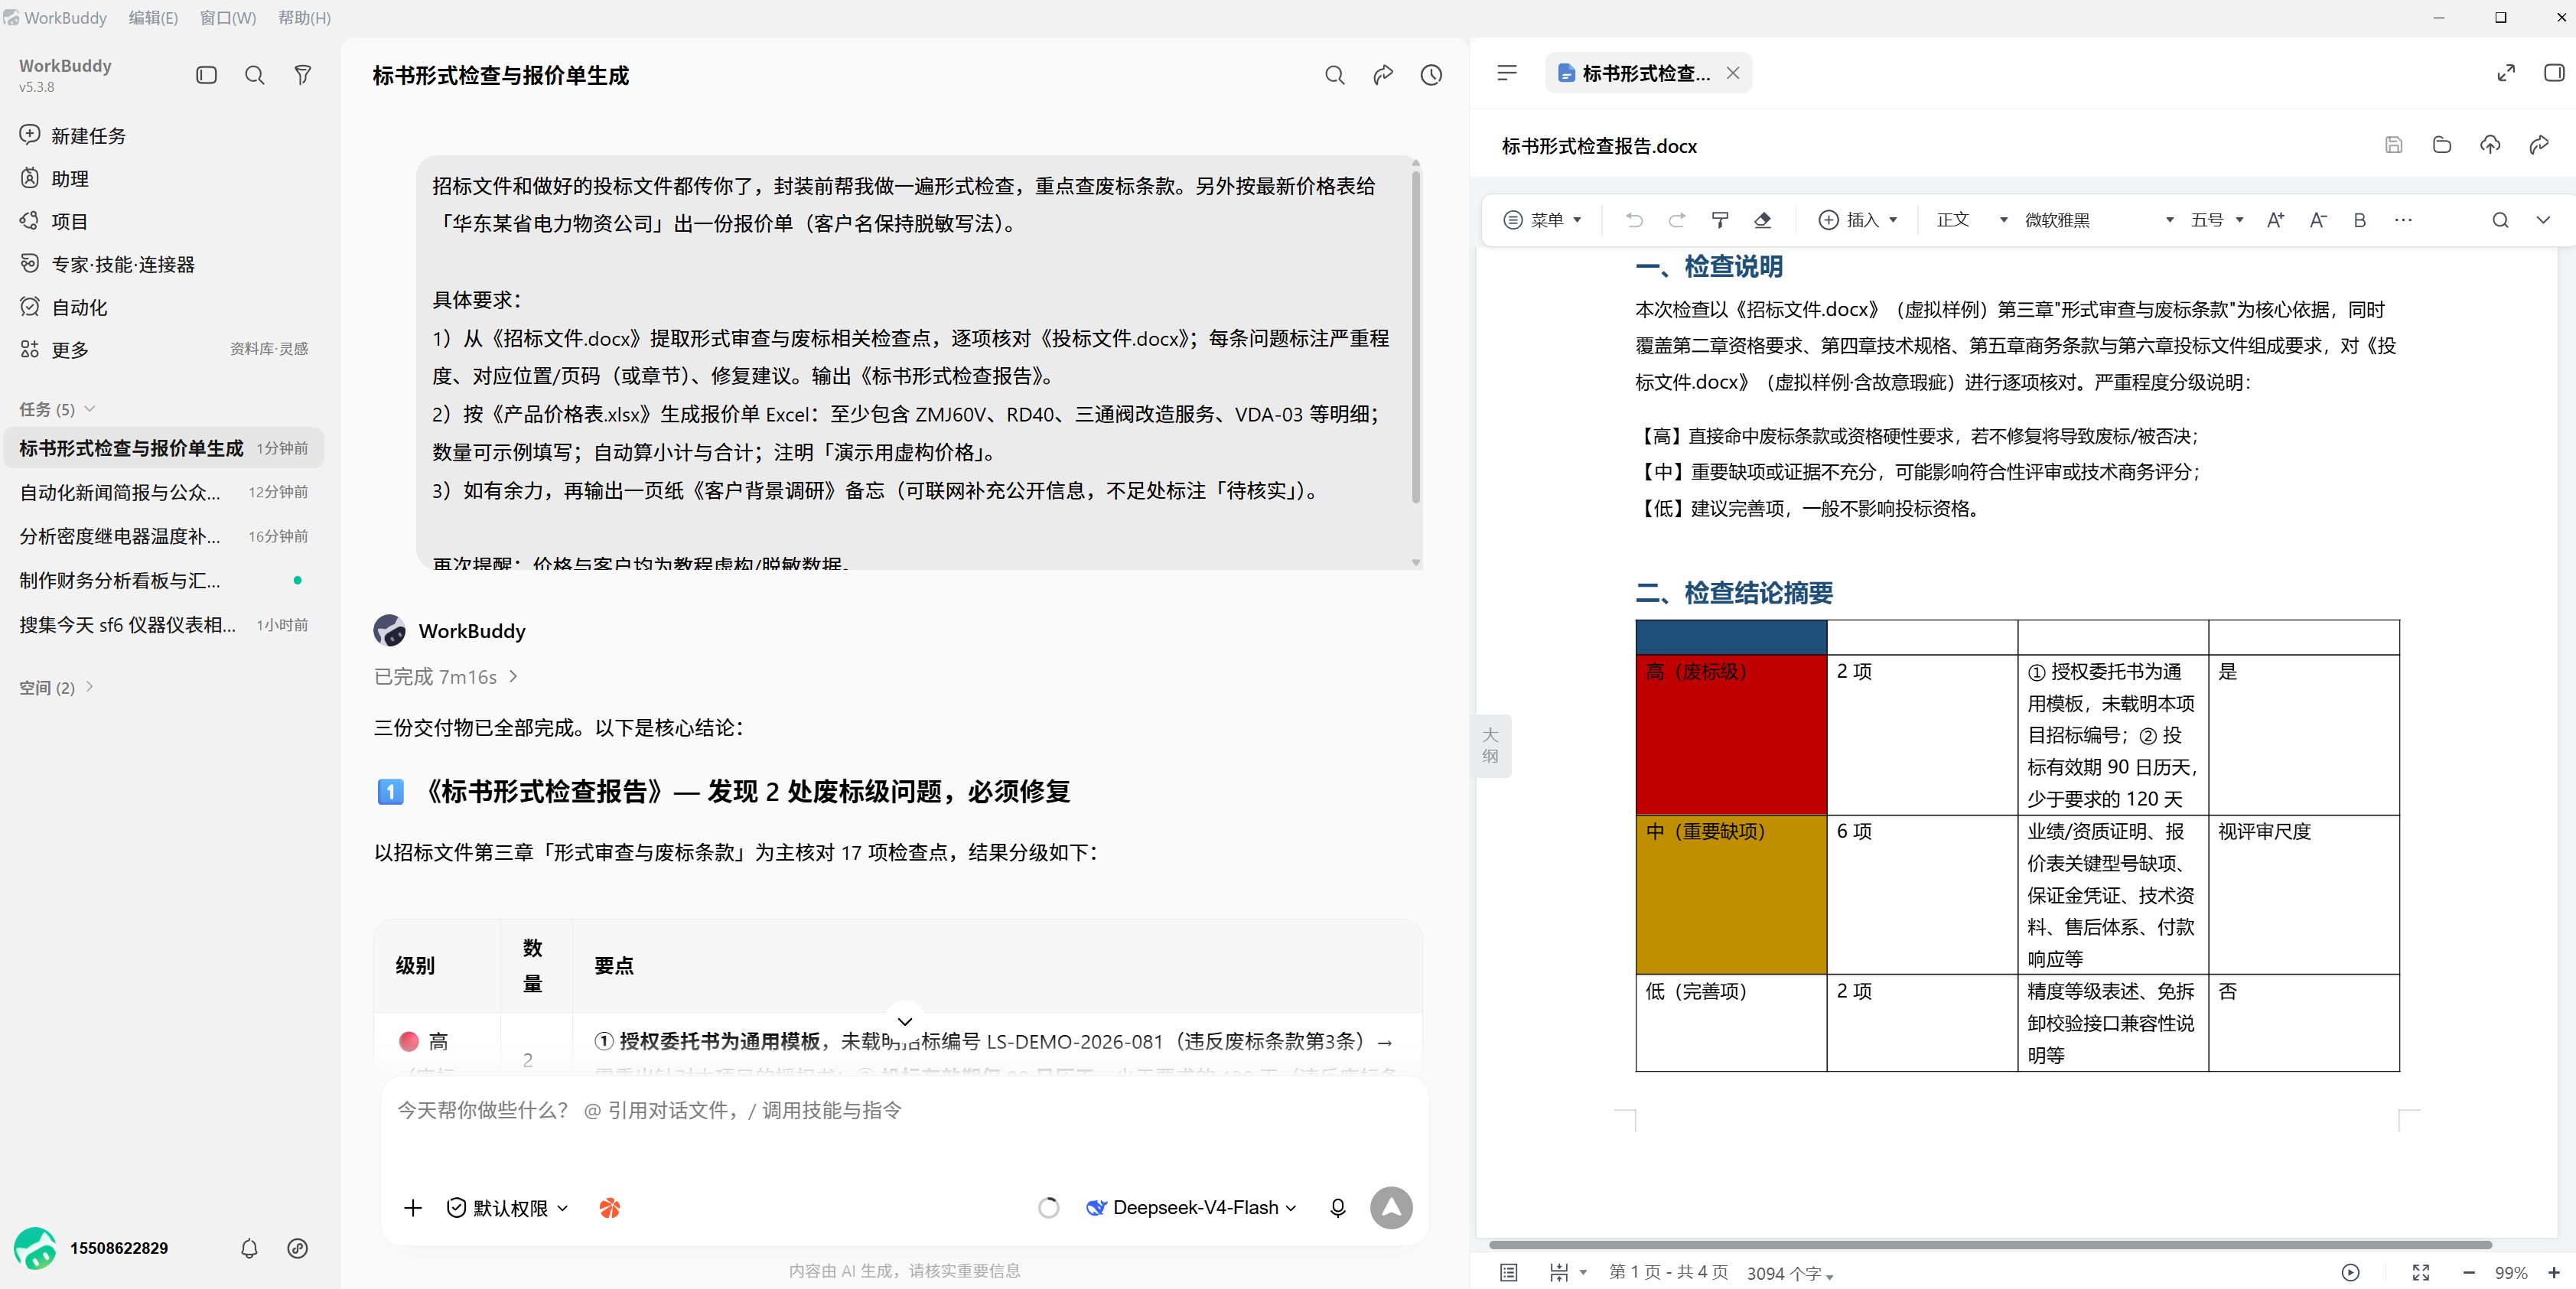
Task: Share the docx with arrow icon
Action: (2538, 145)
